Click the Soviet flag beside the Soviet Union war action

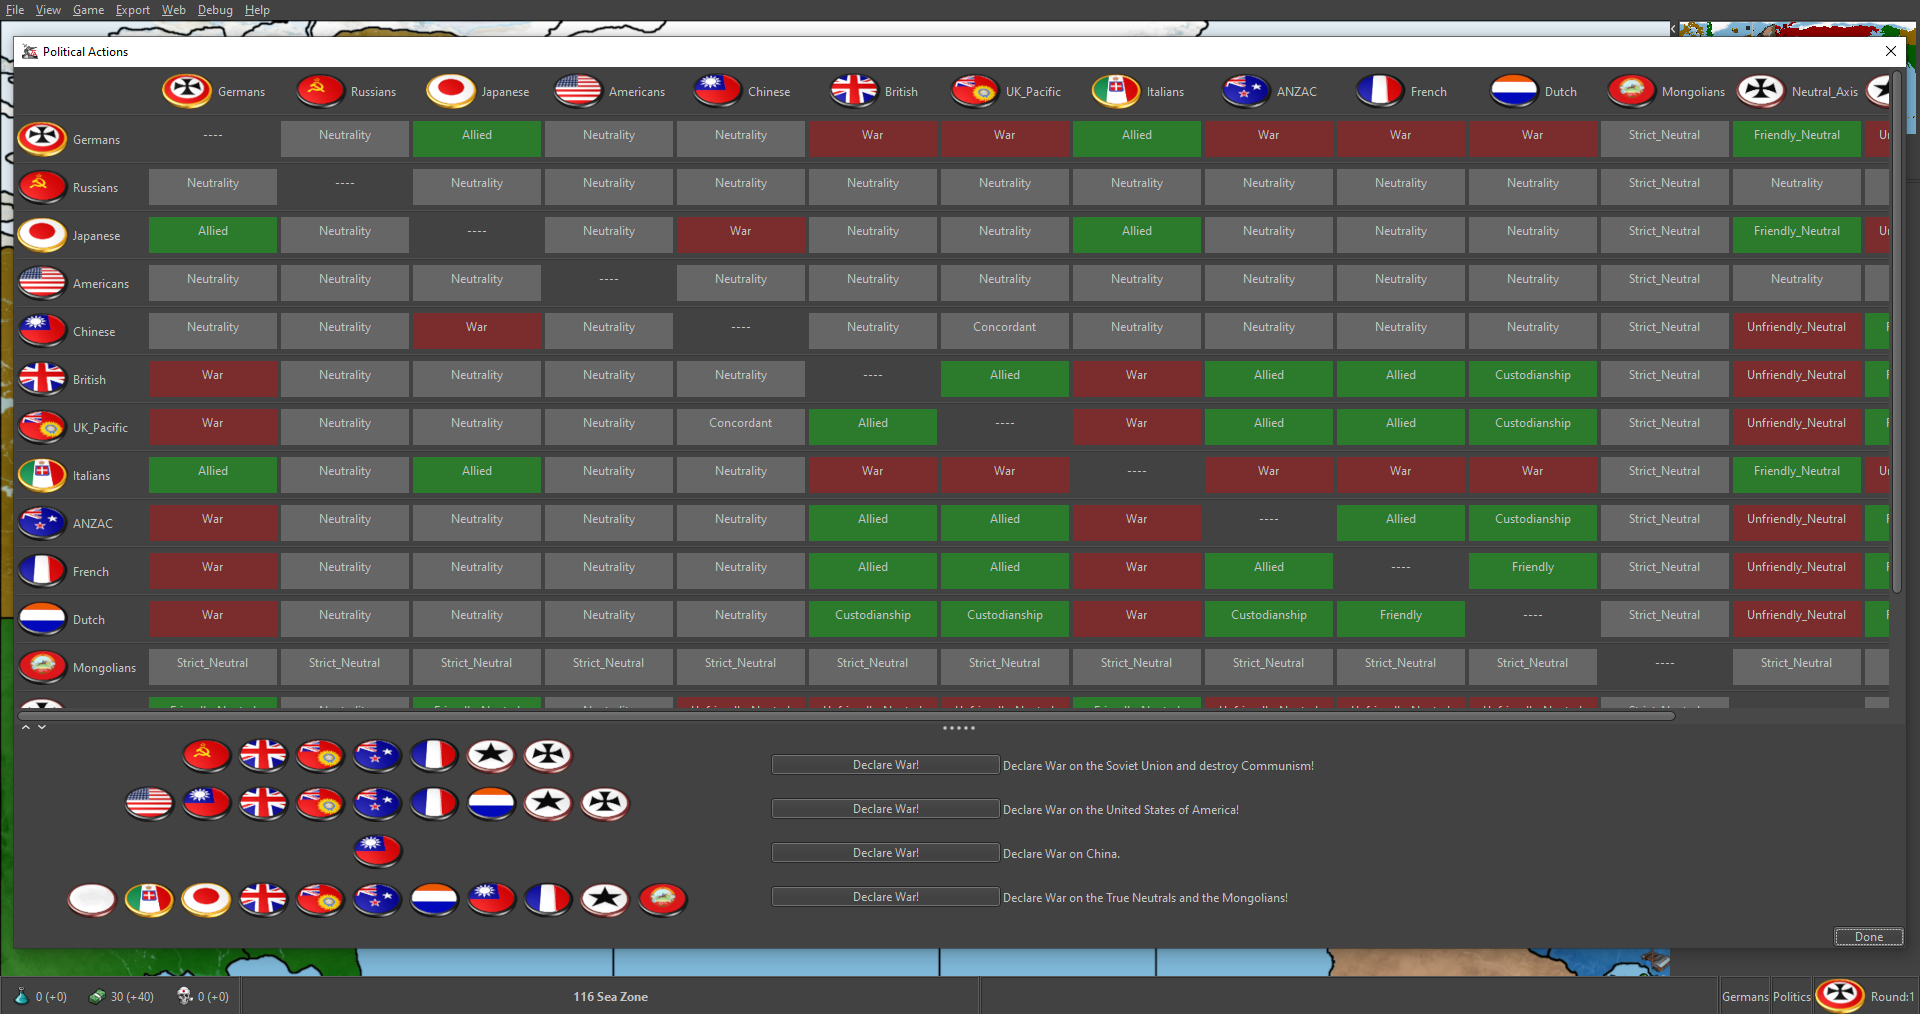pos(207,756)
